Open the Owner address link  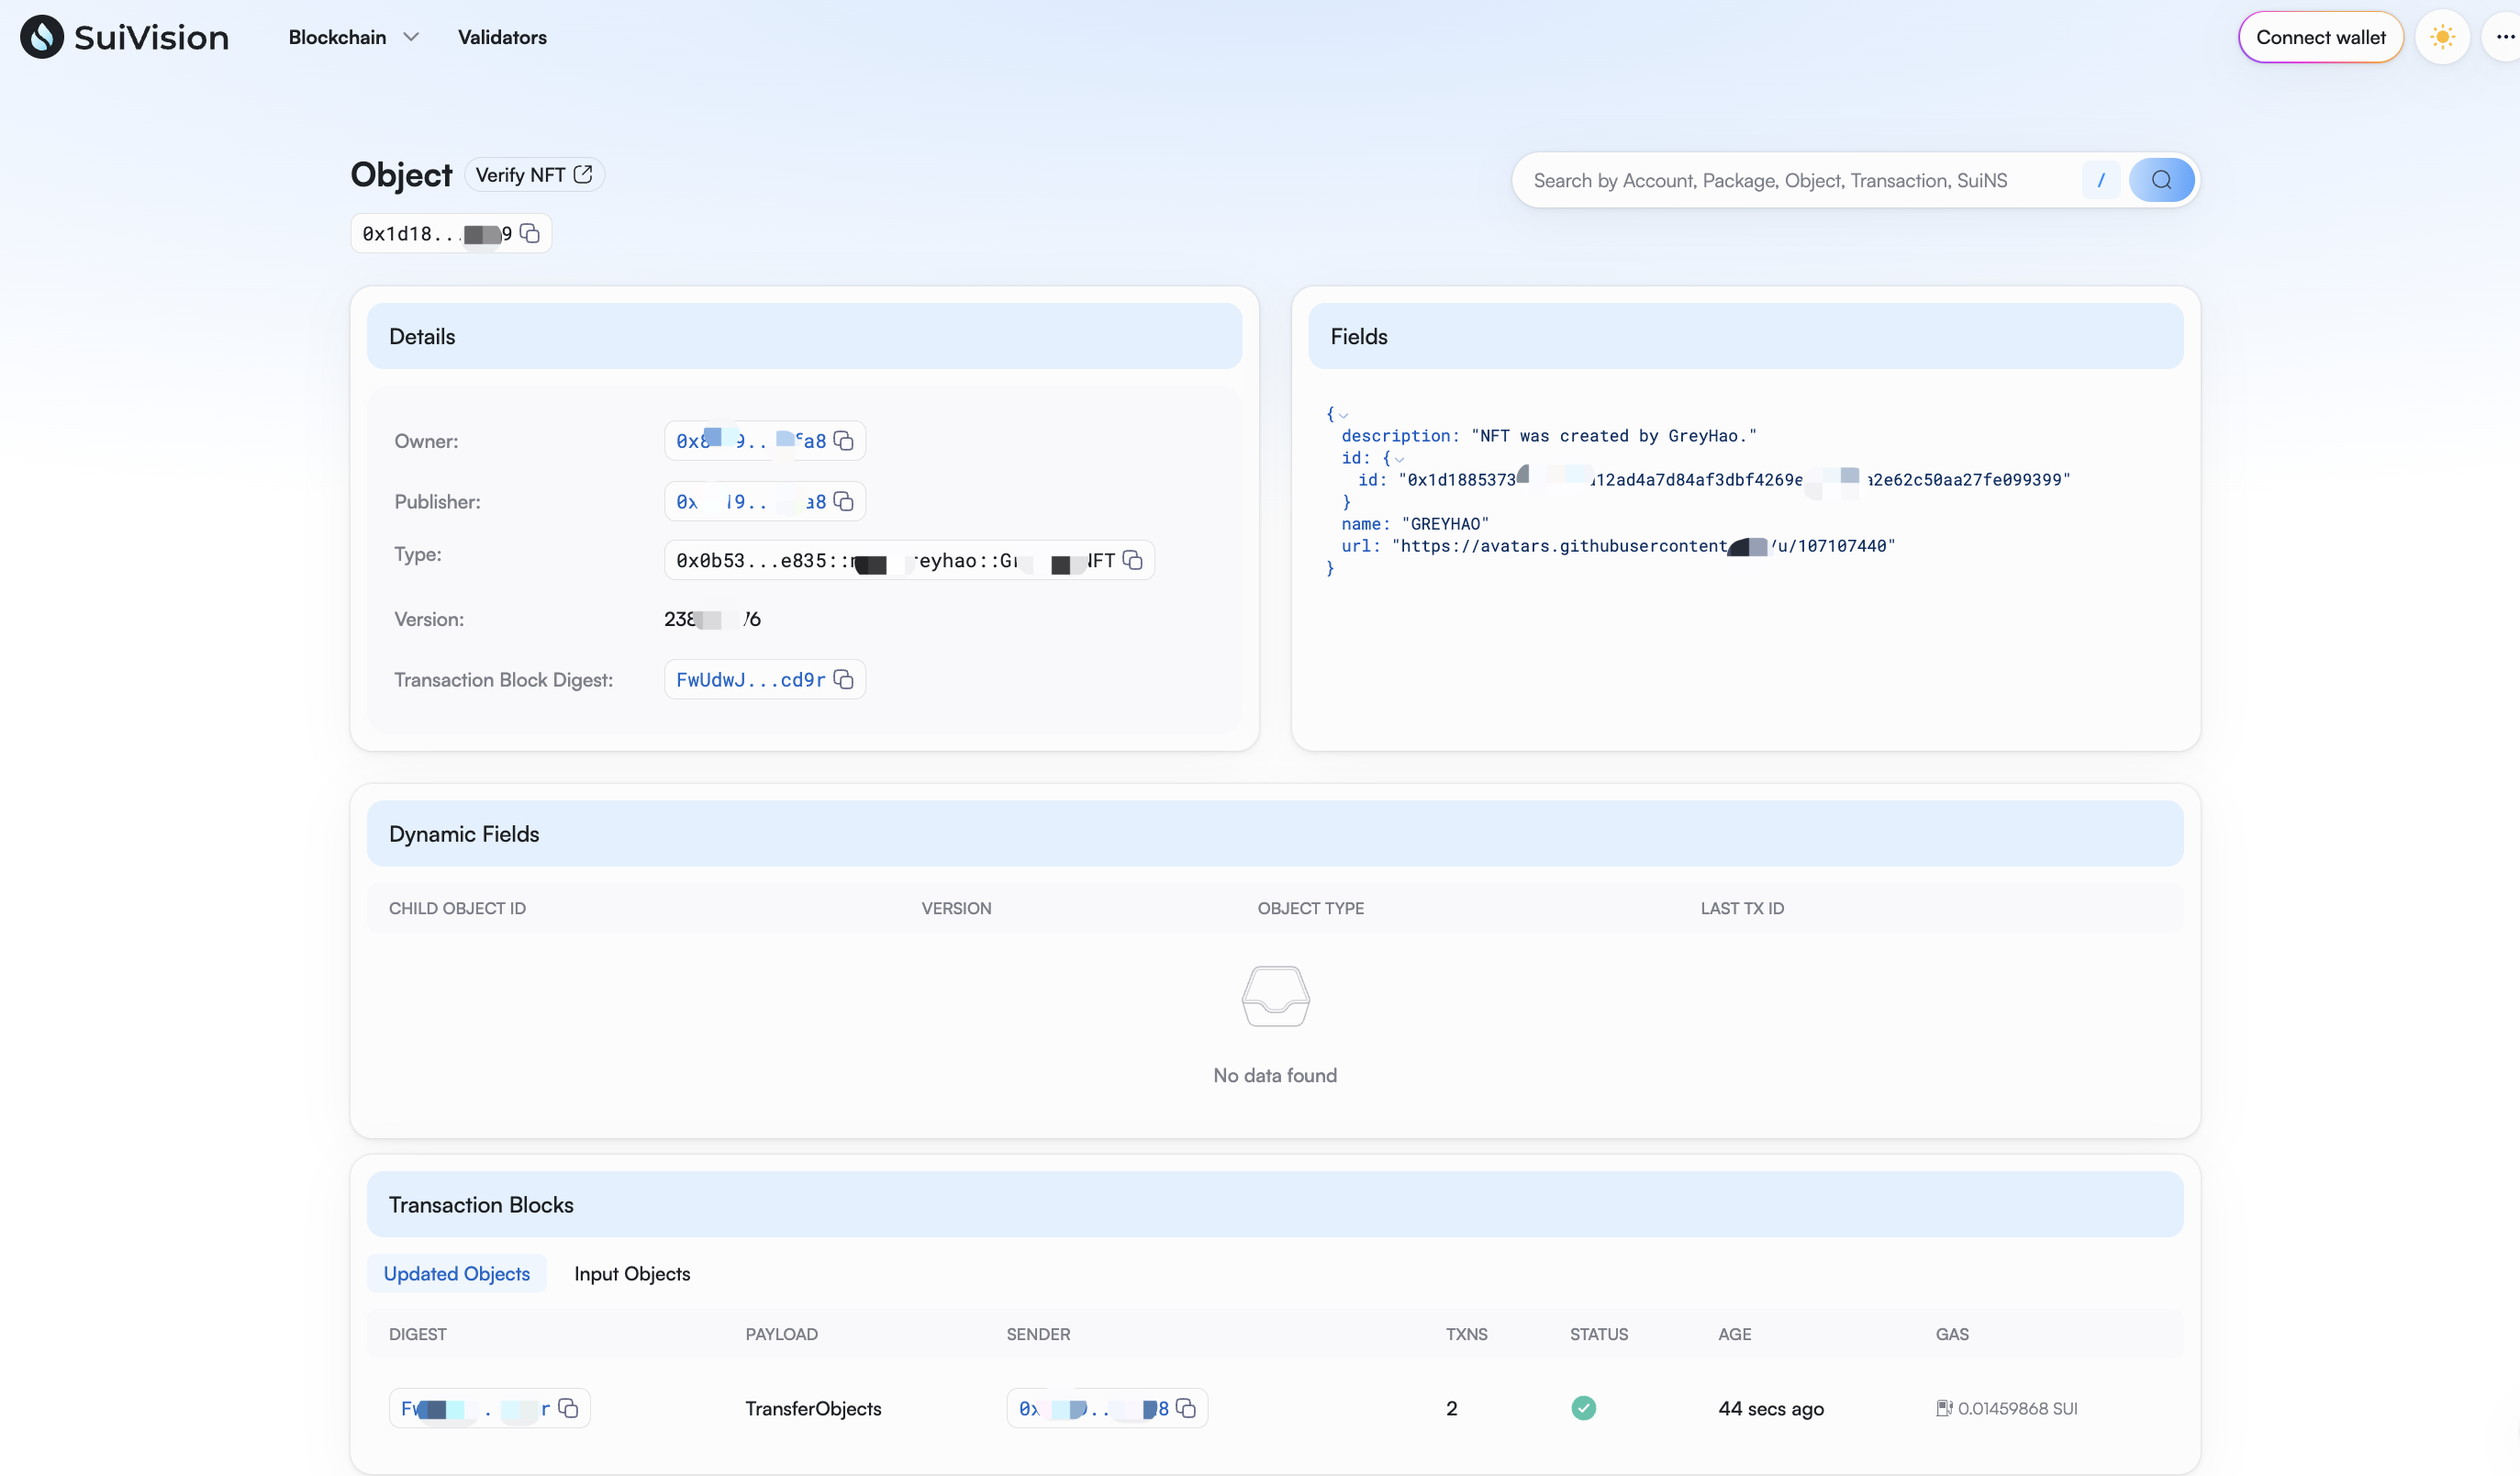click(x=751, y=441)
